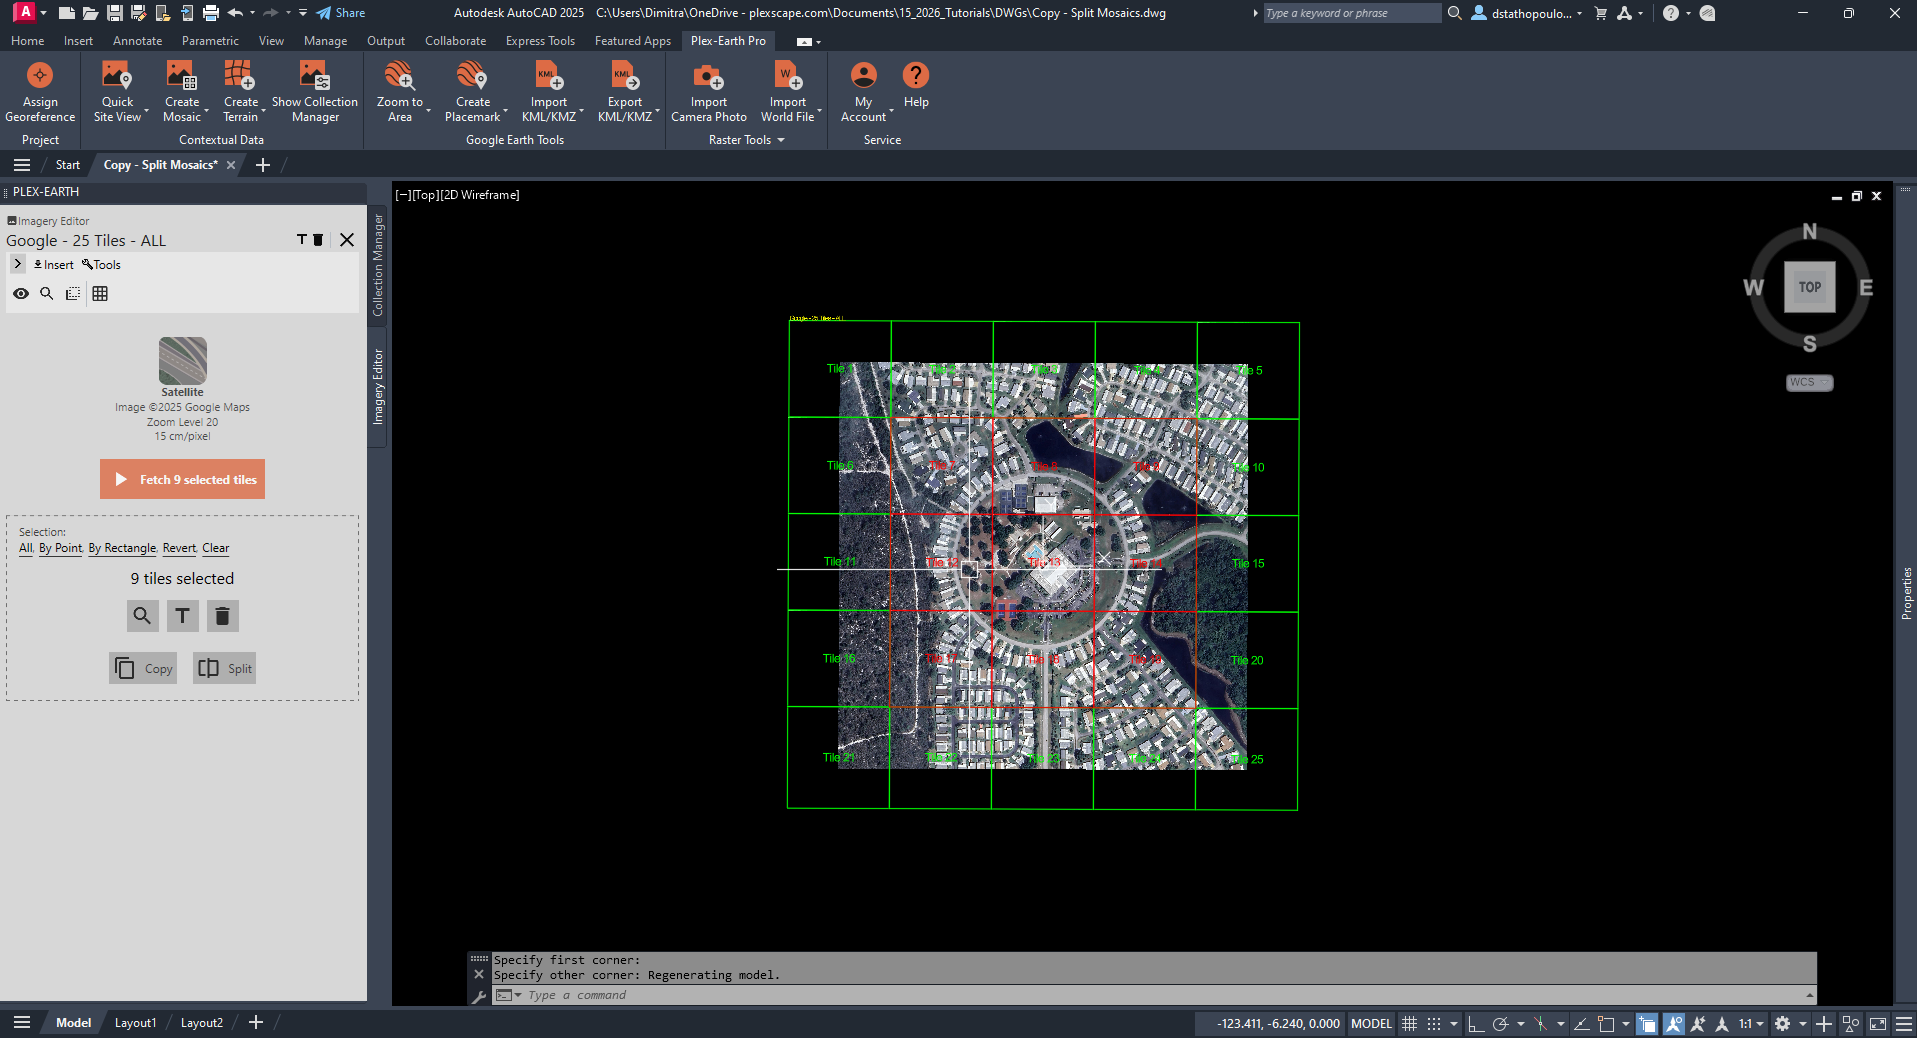Click the TOP face of the ViewCube
Image resolution: width=1917 pixels, height=1038 pixels.
click(1809, 287)
